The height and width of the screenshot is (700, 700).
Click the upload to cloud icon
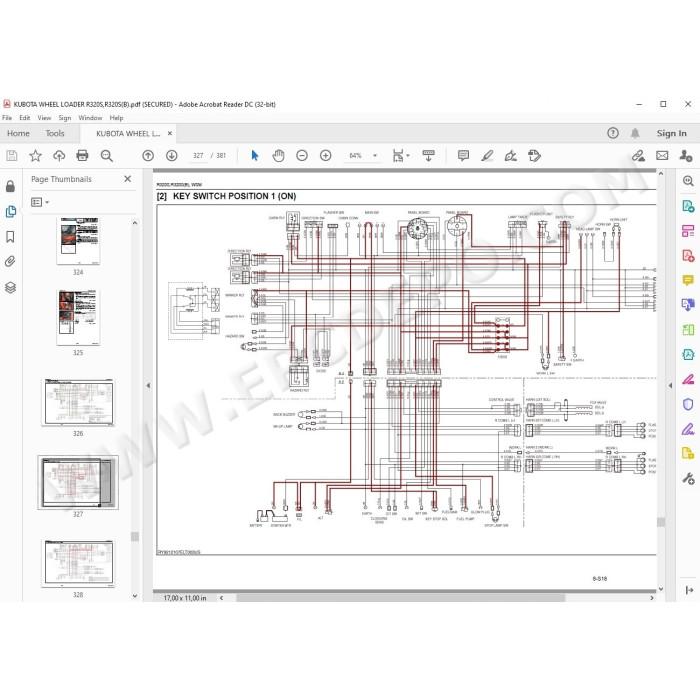click(59, 156)
